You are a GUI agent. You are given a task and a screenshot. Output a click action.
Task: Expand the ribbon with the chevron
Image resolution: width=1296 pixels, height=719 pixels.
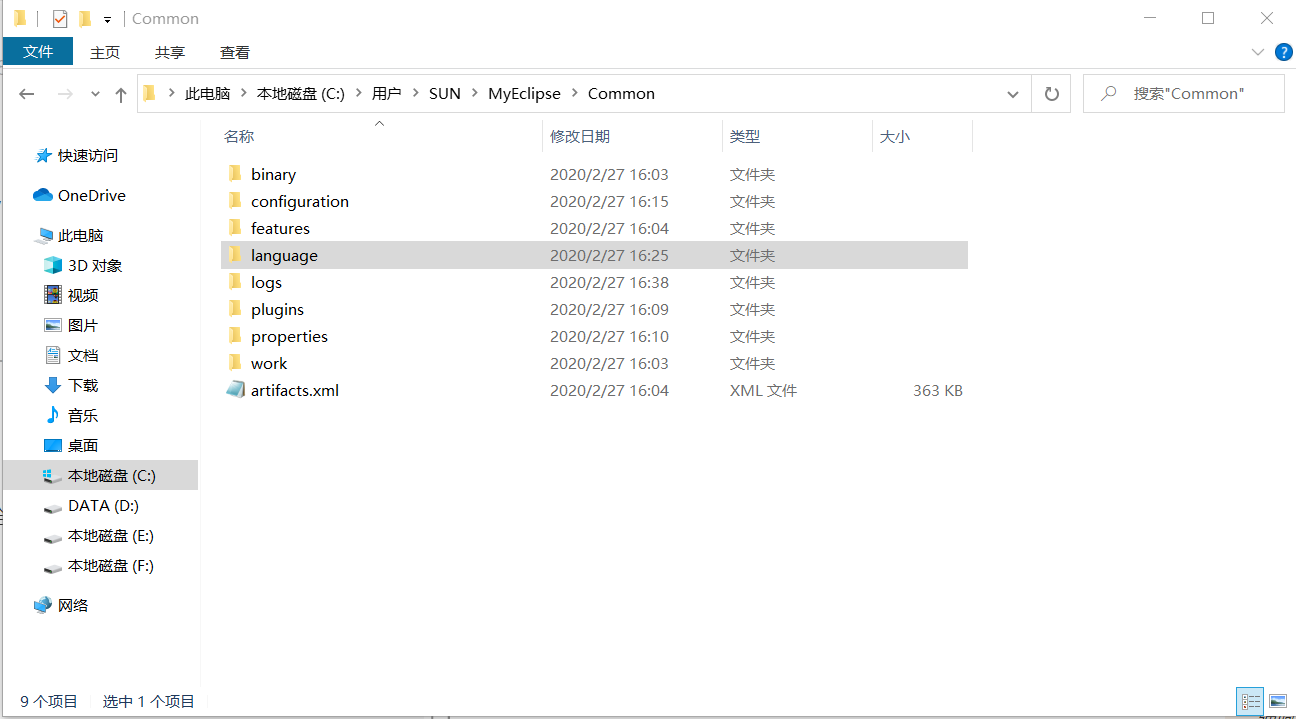pos(1258,52)
